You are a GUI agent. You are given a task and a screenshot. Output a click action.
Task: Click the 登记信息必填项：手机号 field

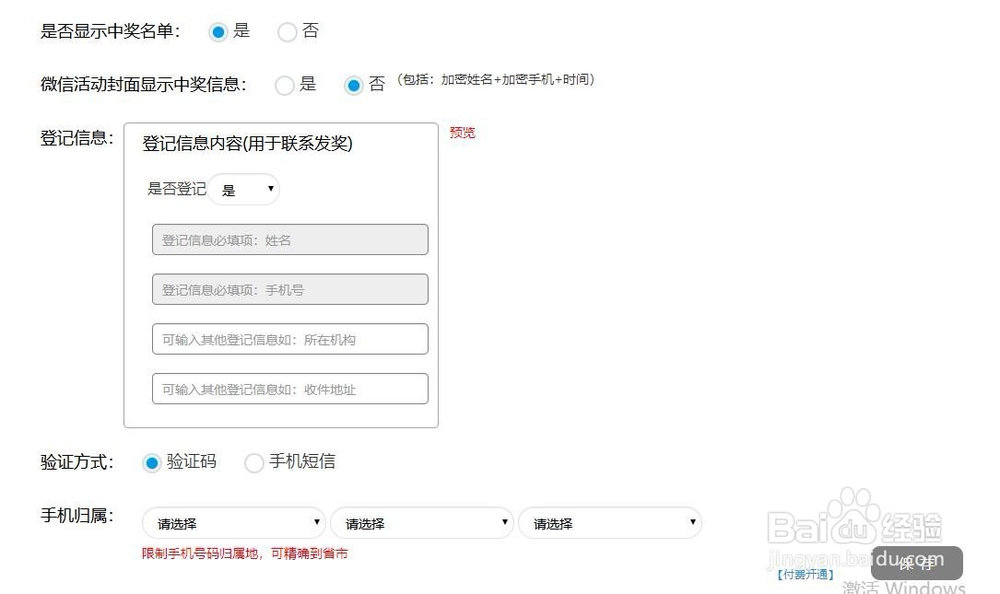pyautogui.click(x=288, y=289)
